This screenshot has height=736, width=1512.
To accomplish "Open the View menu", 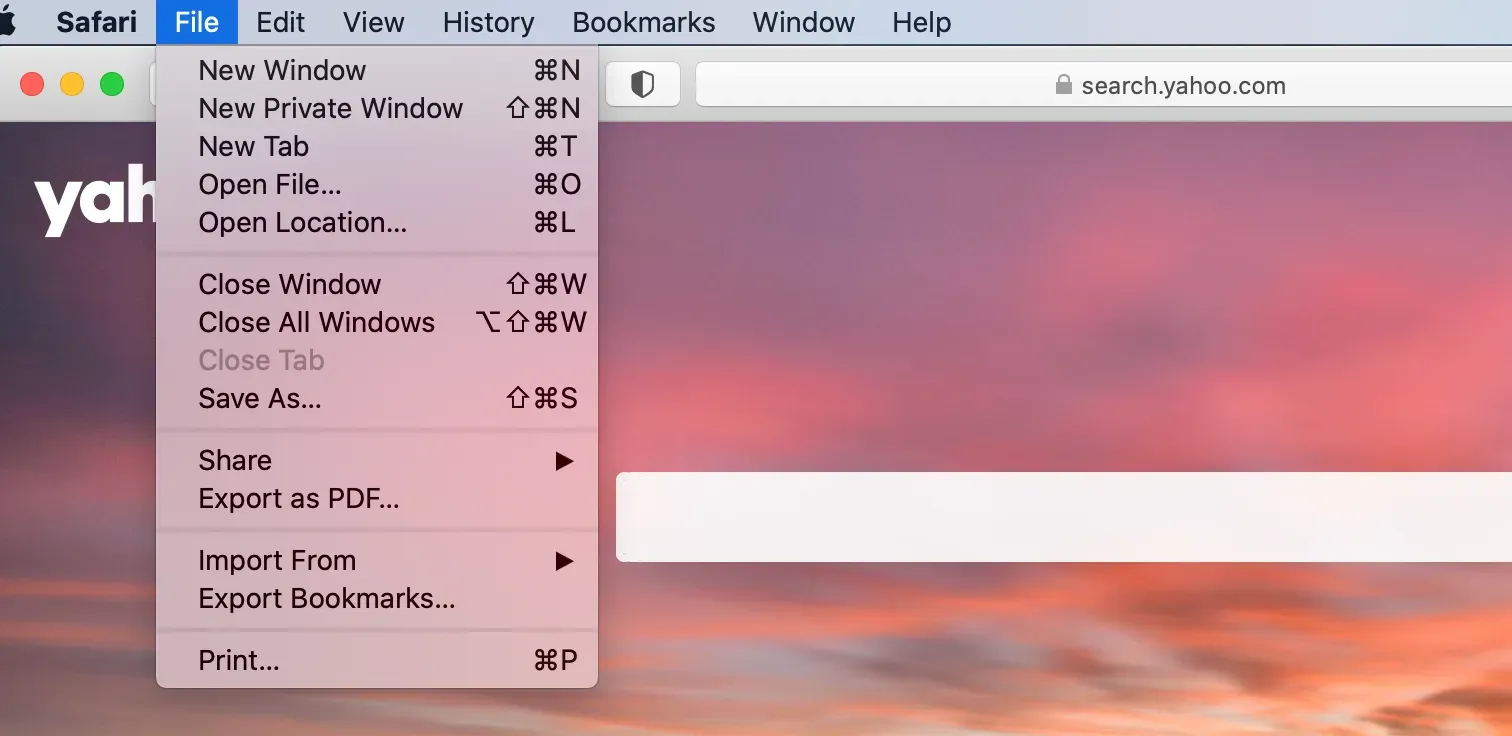I will (x=373, y=22).
